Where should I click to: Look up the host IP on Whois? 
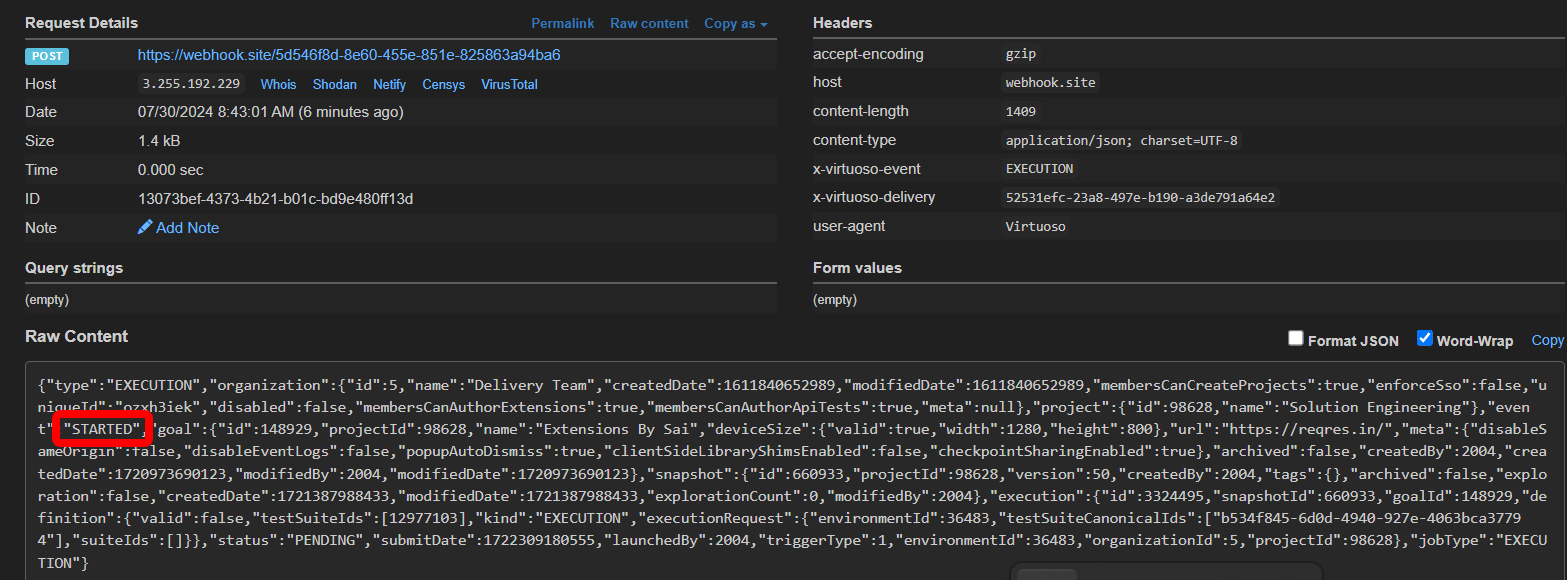point(279,85)
